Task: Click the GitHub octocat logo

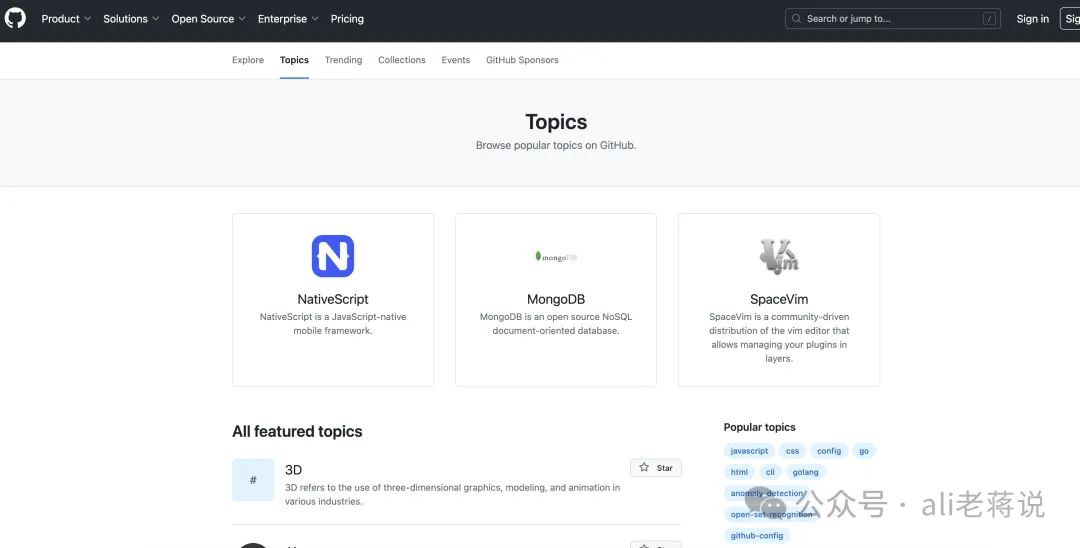Action: click(15, 18)
